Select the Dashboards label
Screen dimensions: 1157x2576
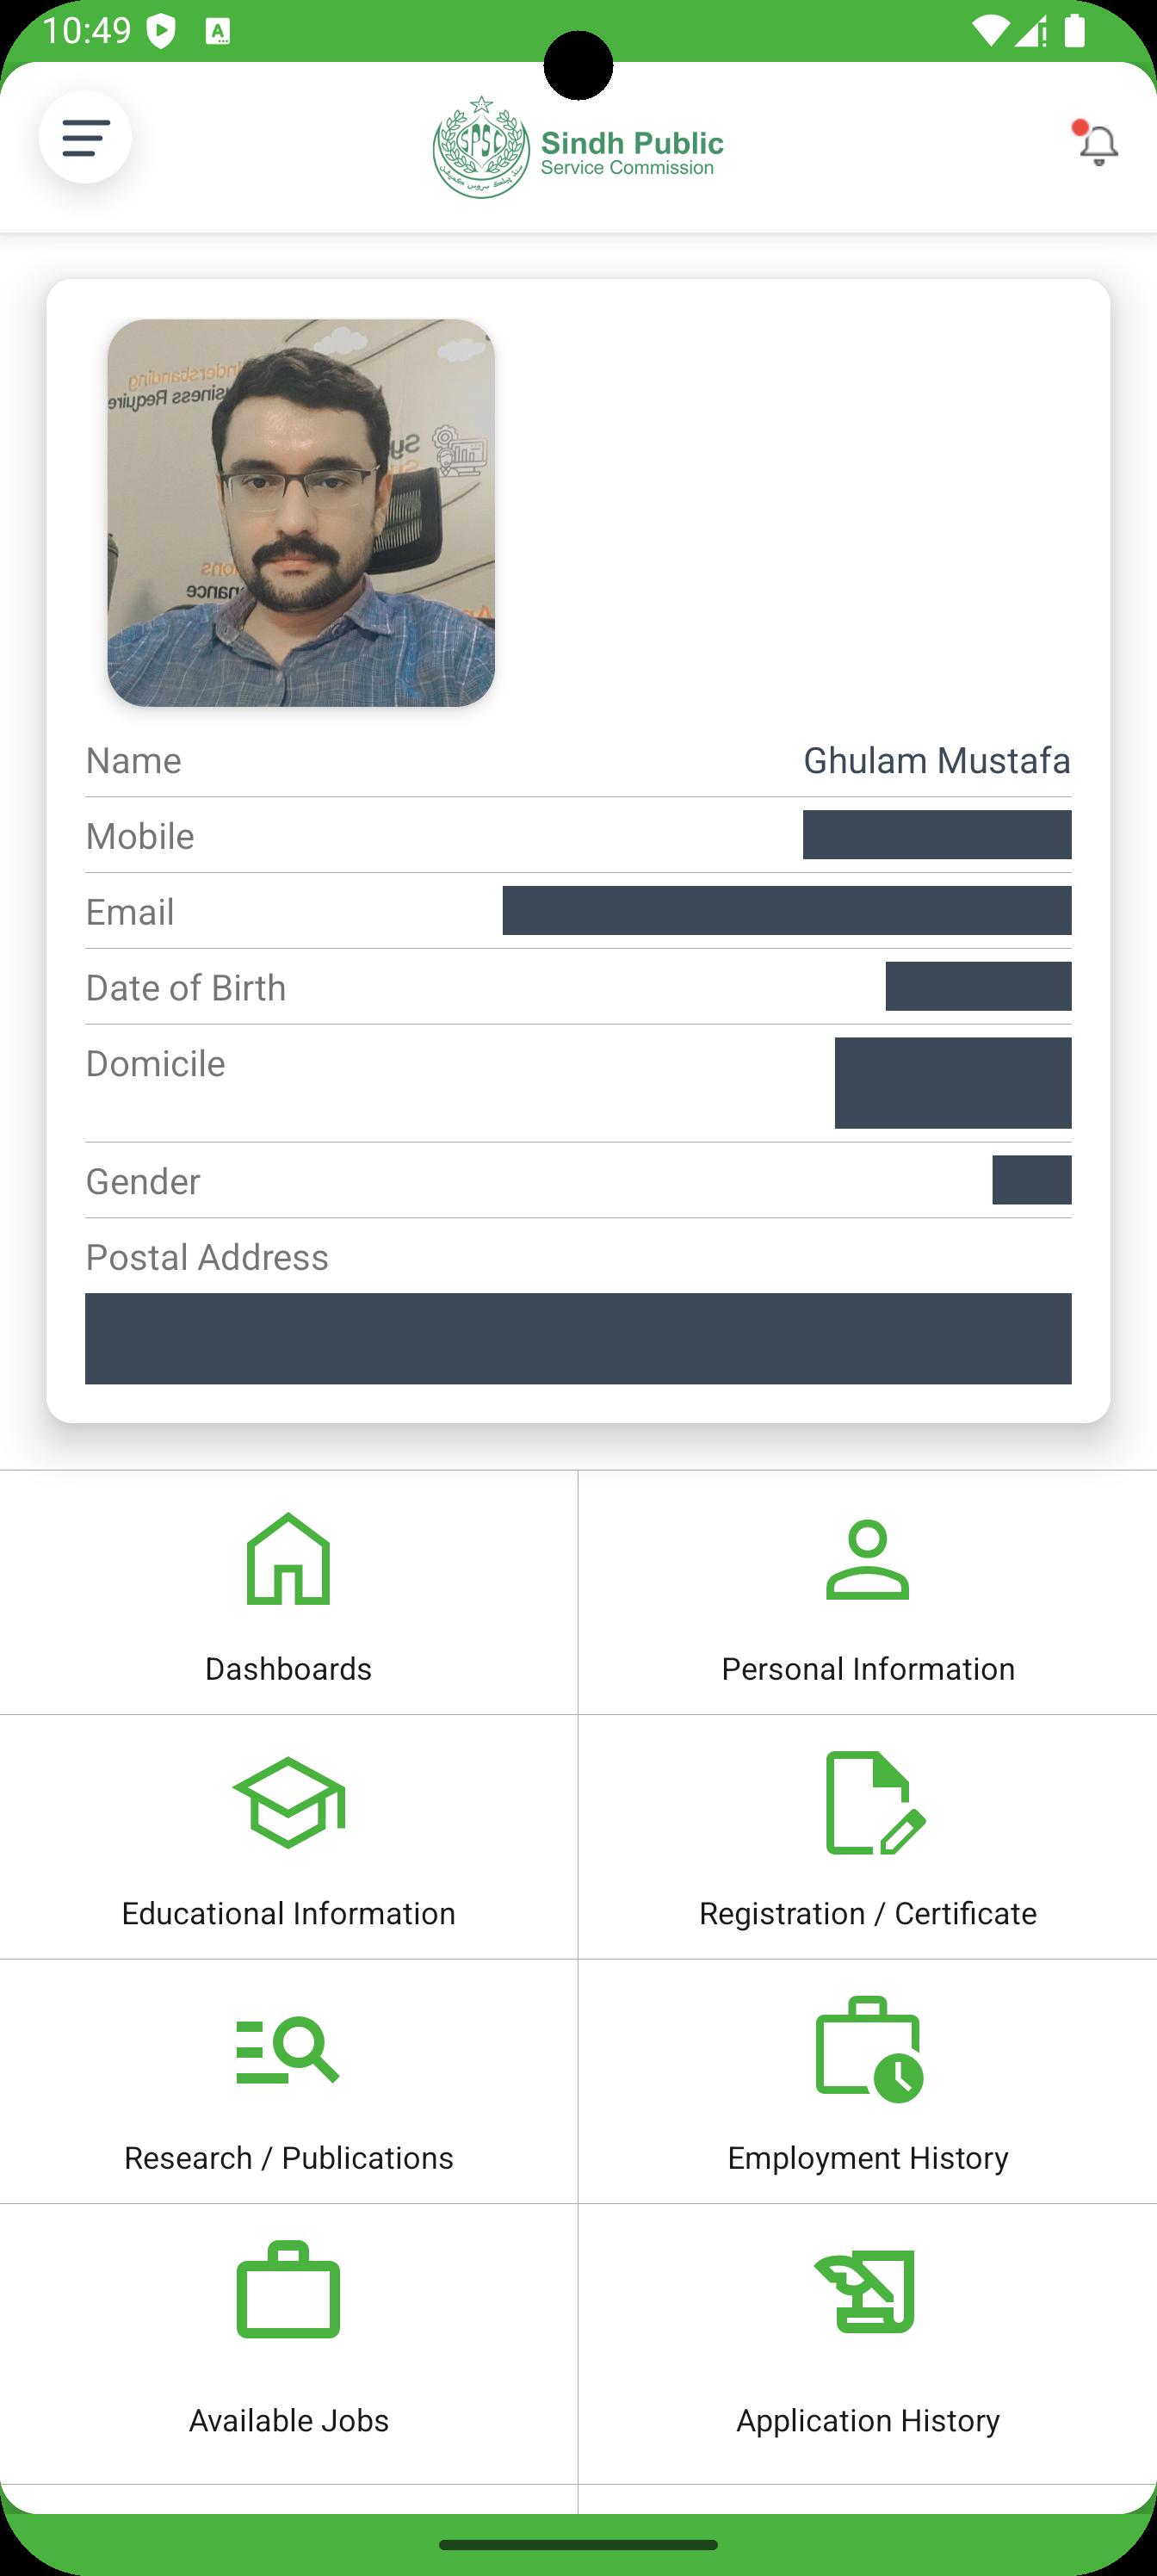tap(288, 1669)
